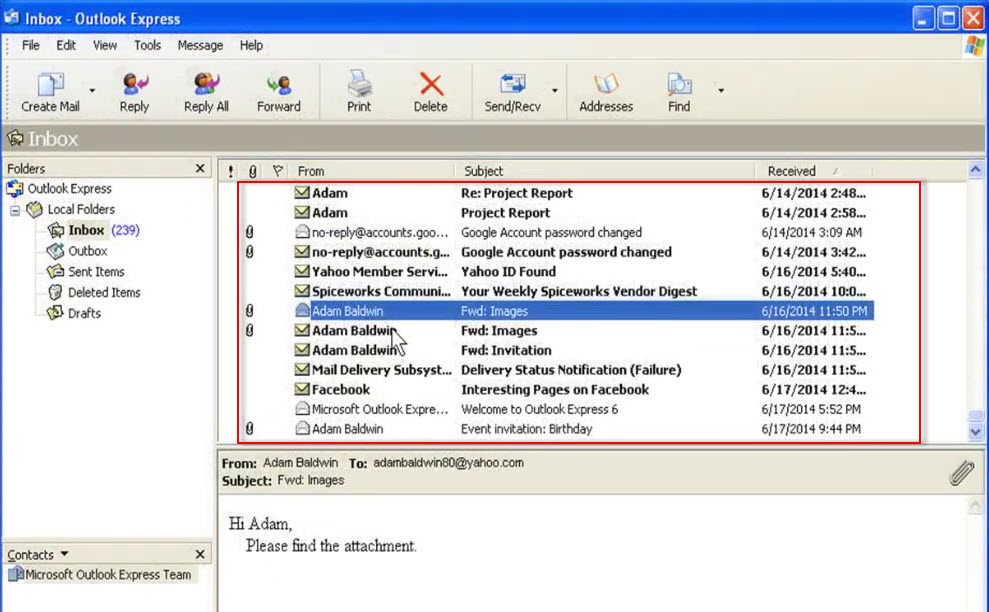Click the open-envelope icon of Welcome message
Viewport: 989px width, 612px height.
[302, 408]
